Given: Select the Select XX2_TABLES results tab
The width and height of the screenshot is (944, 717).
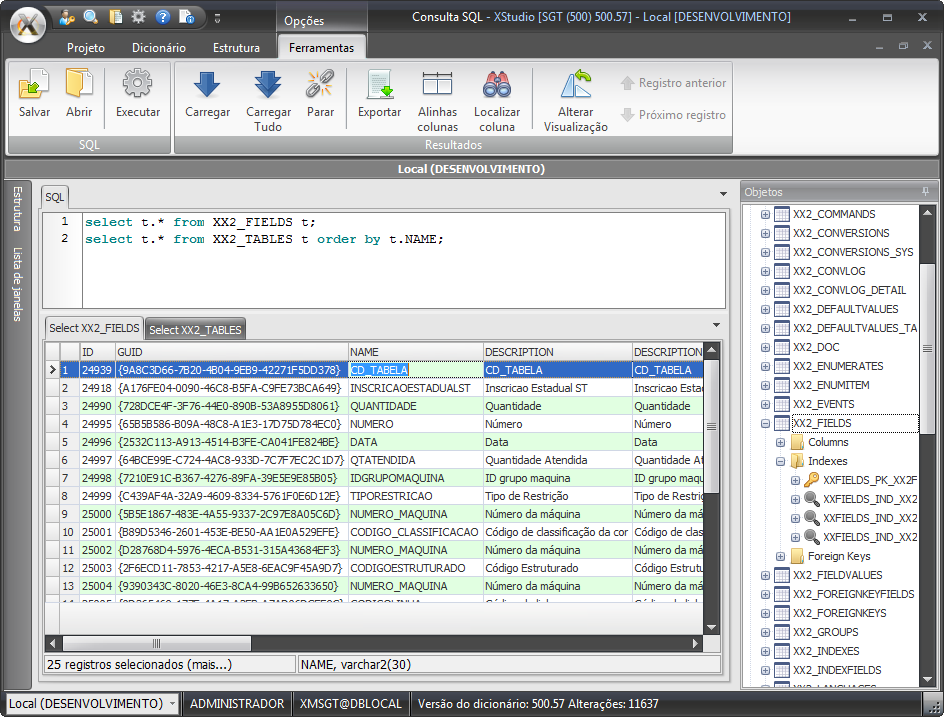Looking at the screenshot, I should pos(195,329).
